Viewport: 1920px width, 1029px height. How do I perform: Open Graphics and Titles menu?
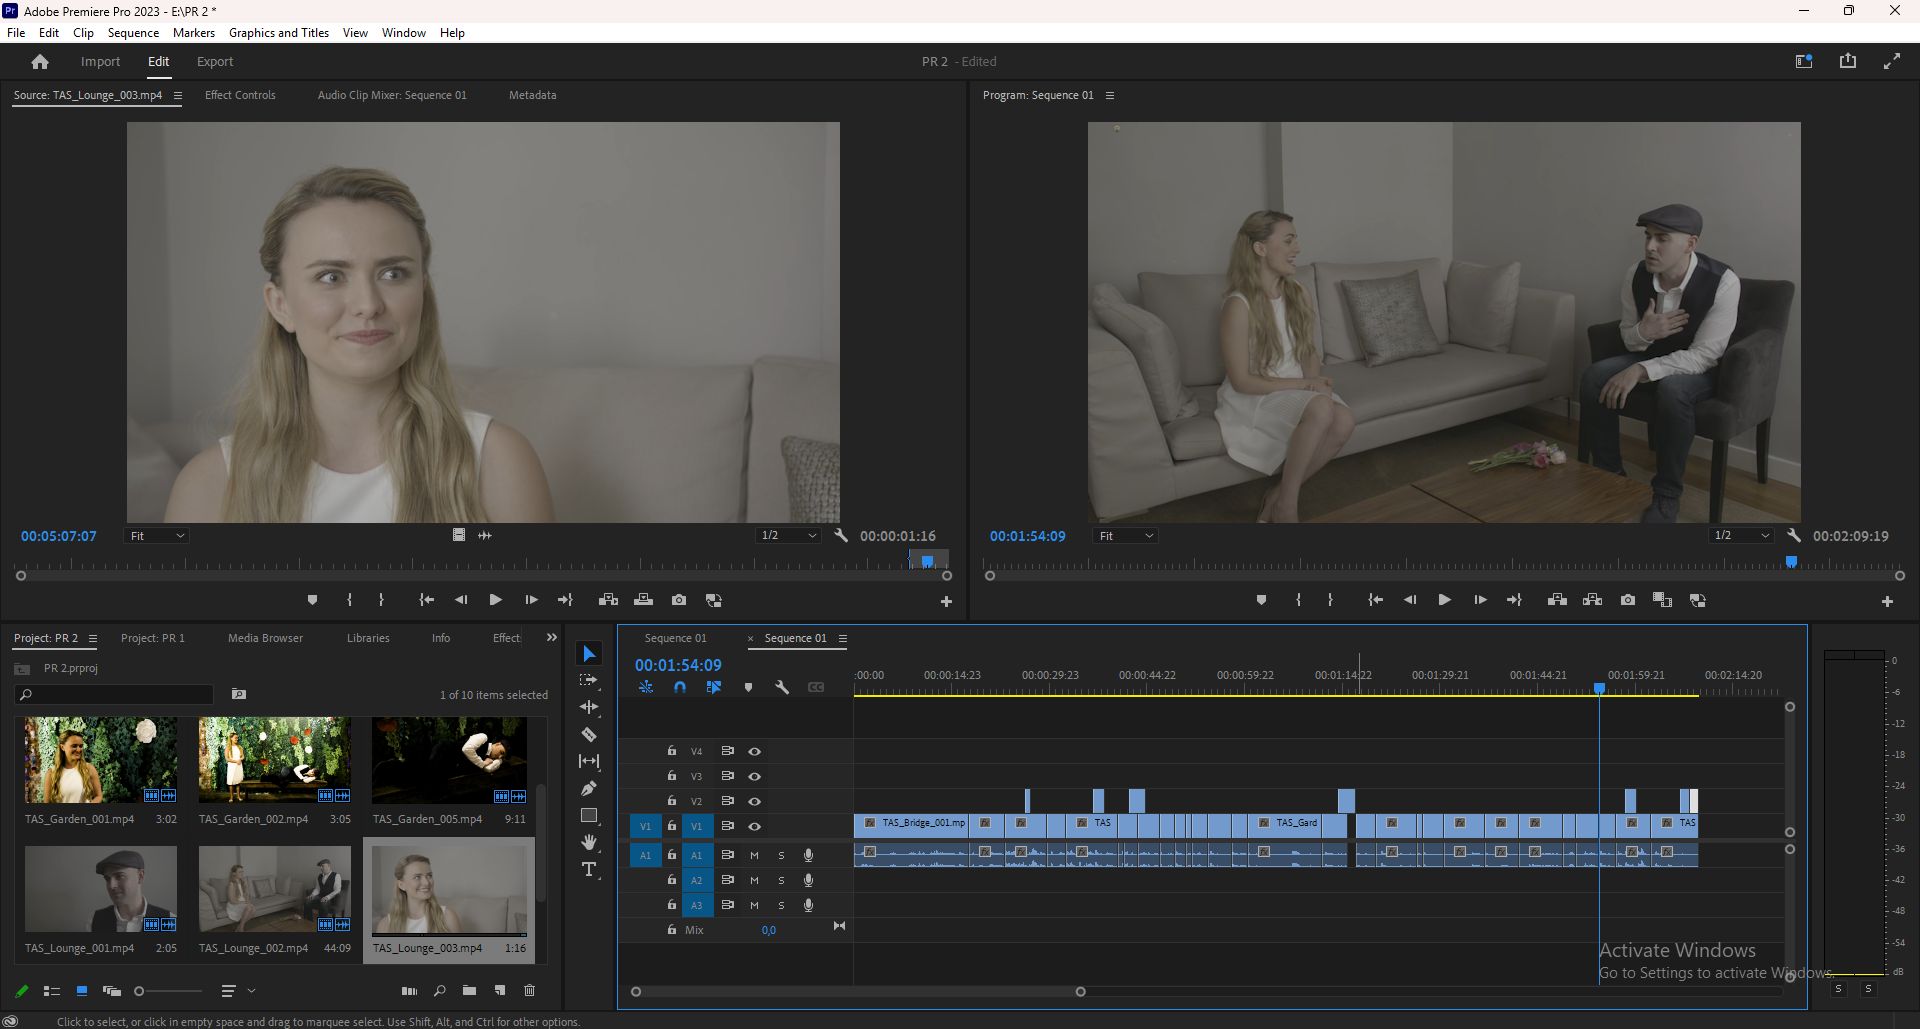coord(279,32)
